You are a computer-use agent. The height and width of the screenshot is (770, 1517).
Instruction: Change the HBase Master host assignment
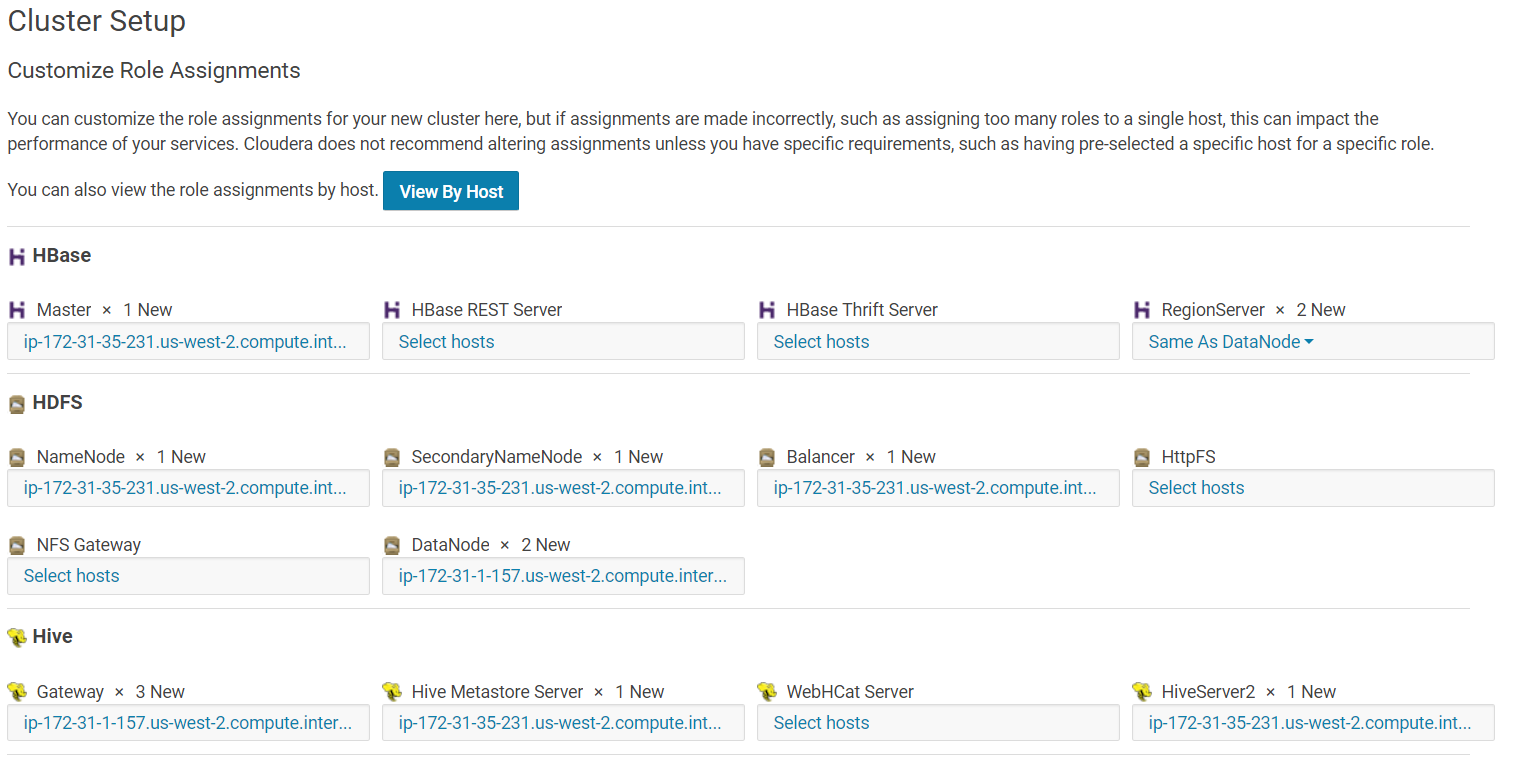click(186, 342)
